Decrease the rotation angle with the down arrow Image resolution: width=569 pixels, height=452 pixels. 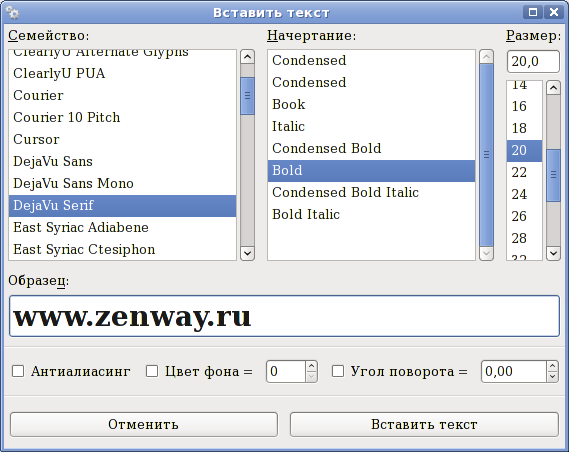[552, 377]
